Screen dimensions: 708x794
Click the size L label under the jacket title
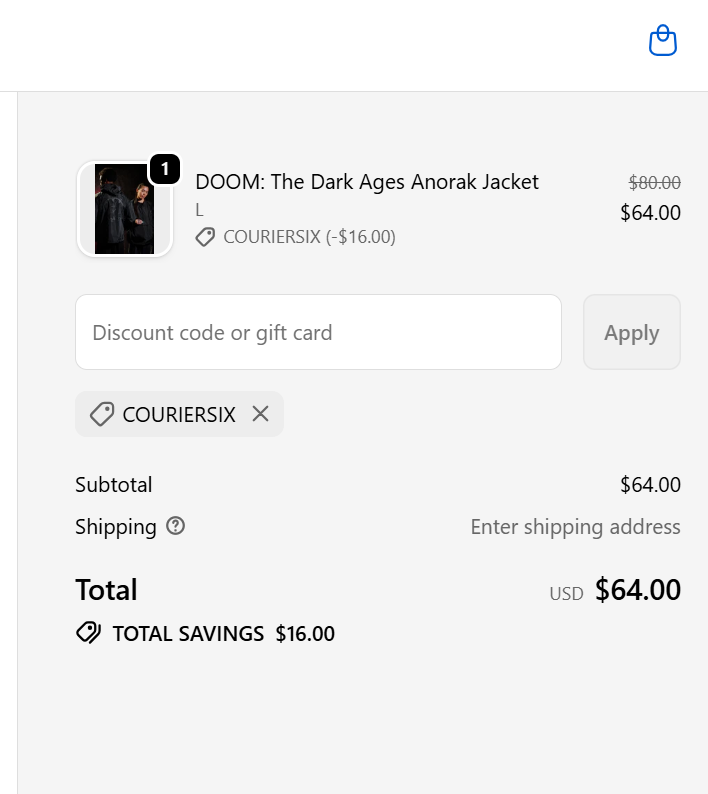pyautogui.click(x=199, y=210)
